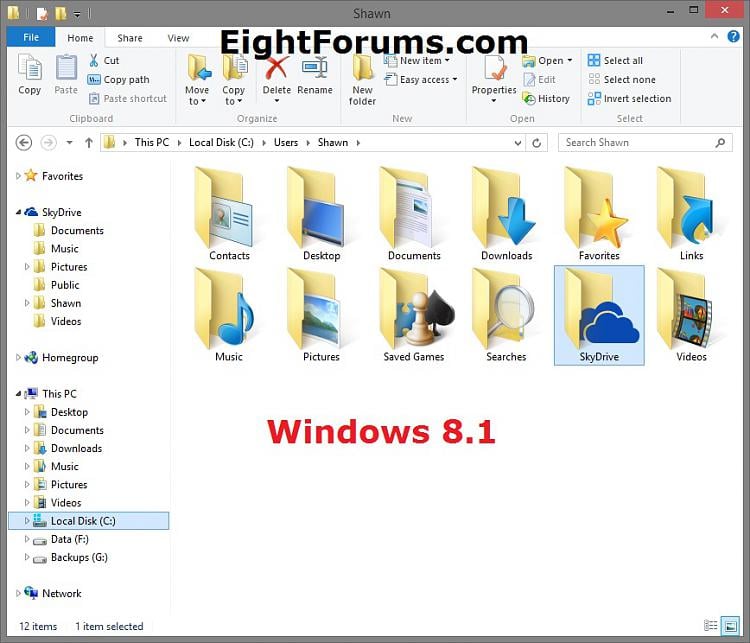Go back with the Back arrow button
The width and height of the screenshot is (750, 643).
pos(24,143)
